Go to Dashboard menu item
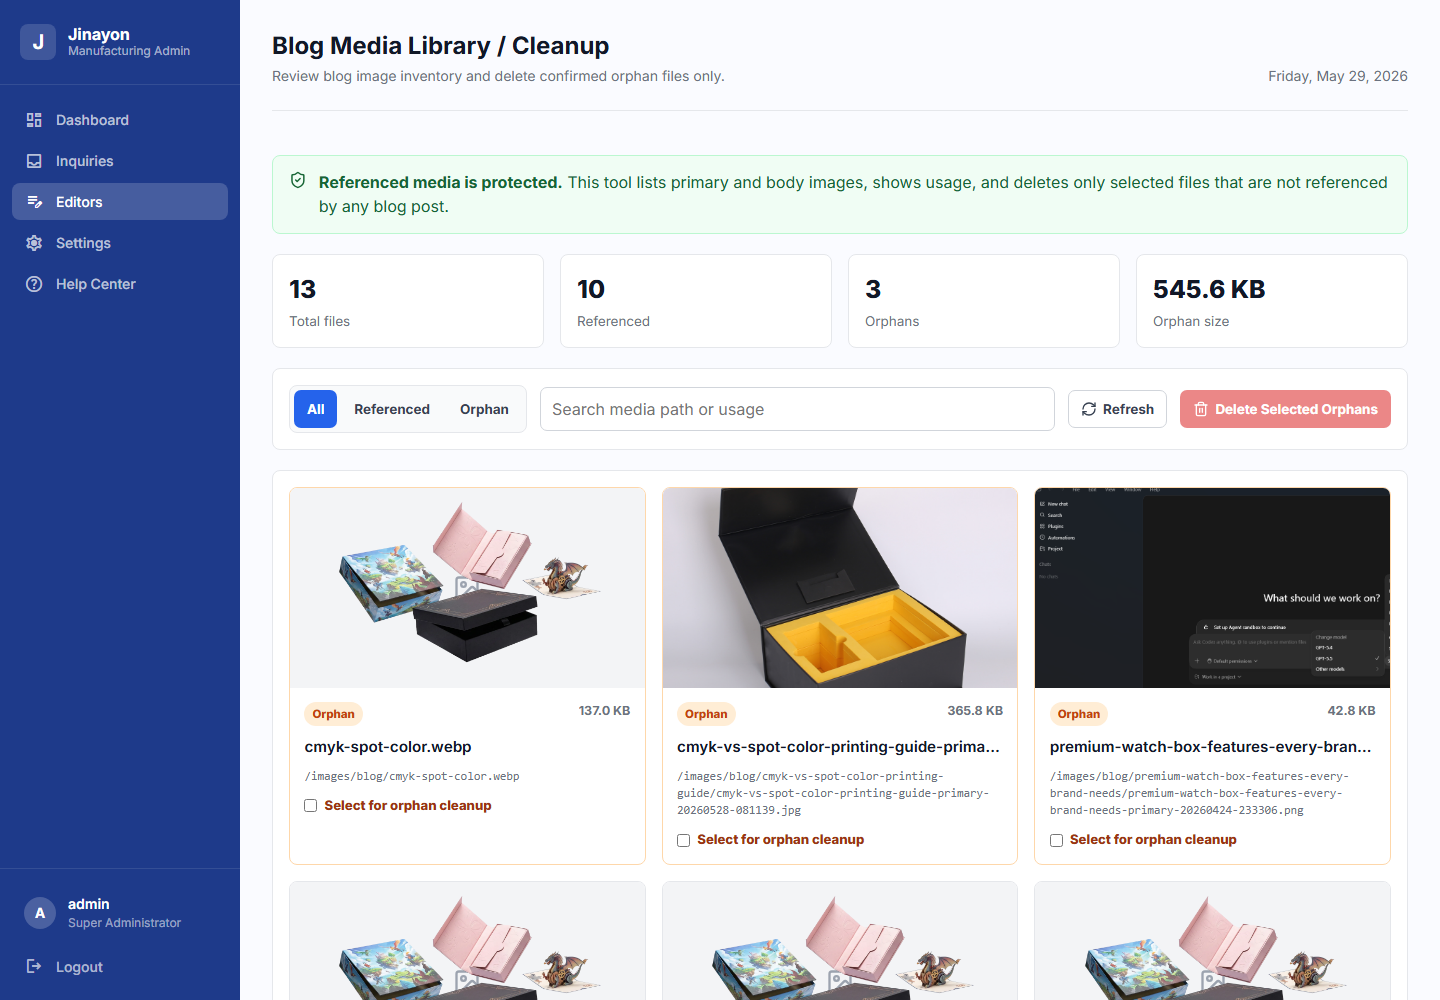The width and height of the screenshot is (1440, 1000). pyautogui.click(x=120, y=120)
